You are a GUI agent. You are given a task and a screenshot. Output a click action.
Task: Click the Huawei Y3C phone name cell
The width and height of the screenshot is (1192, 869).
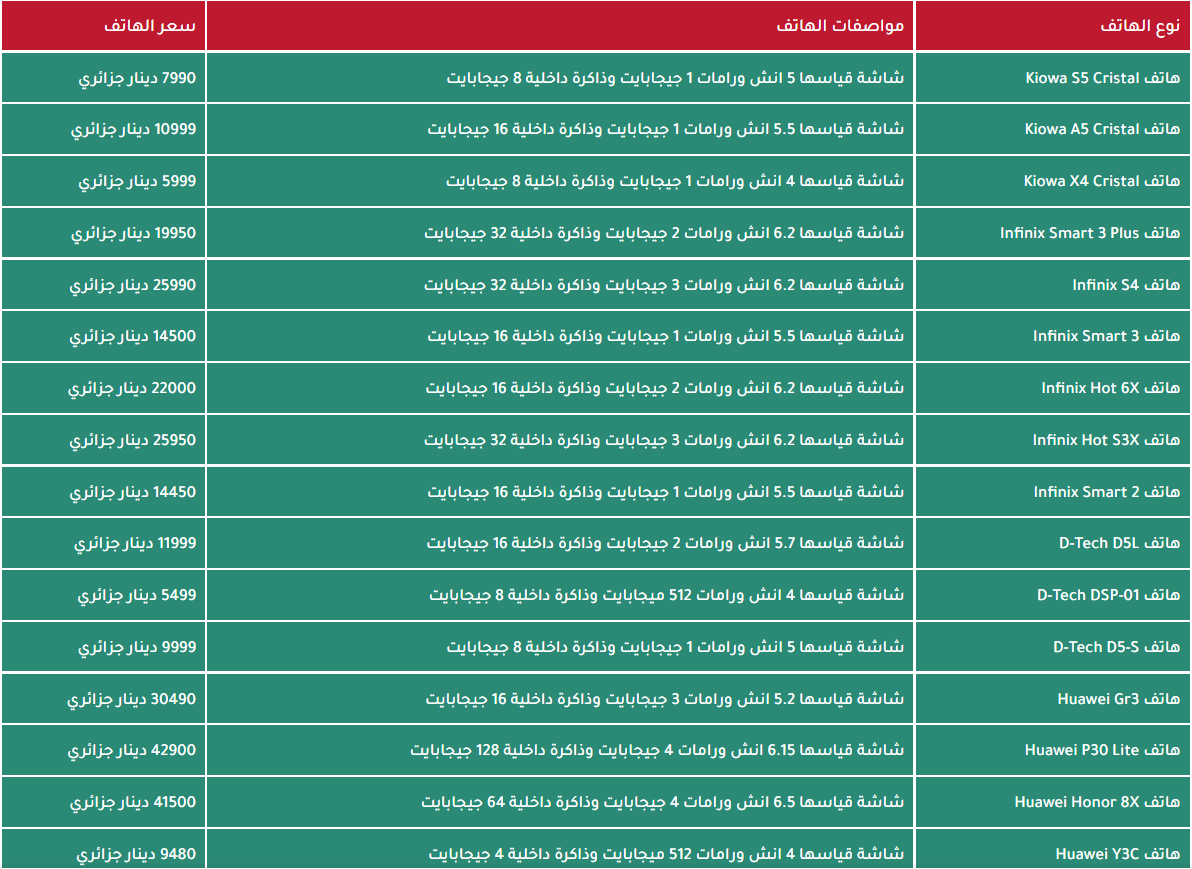click(1053, 848)
